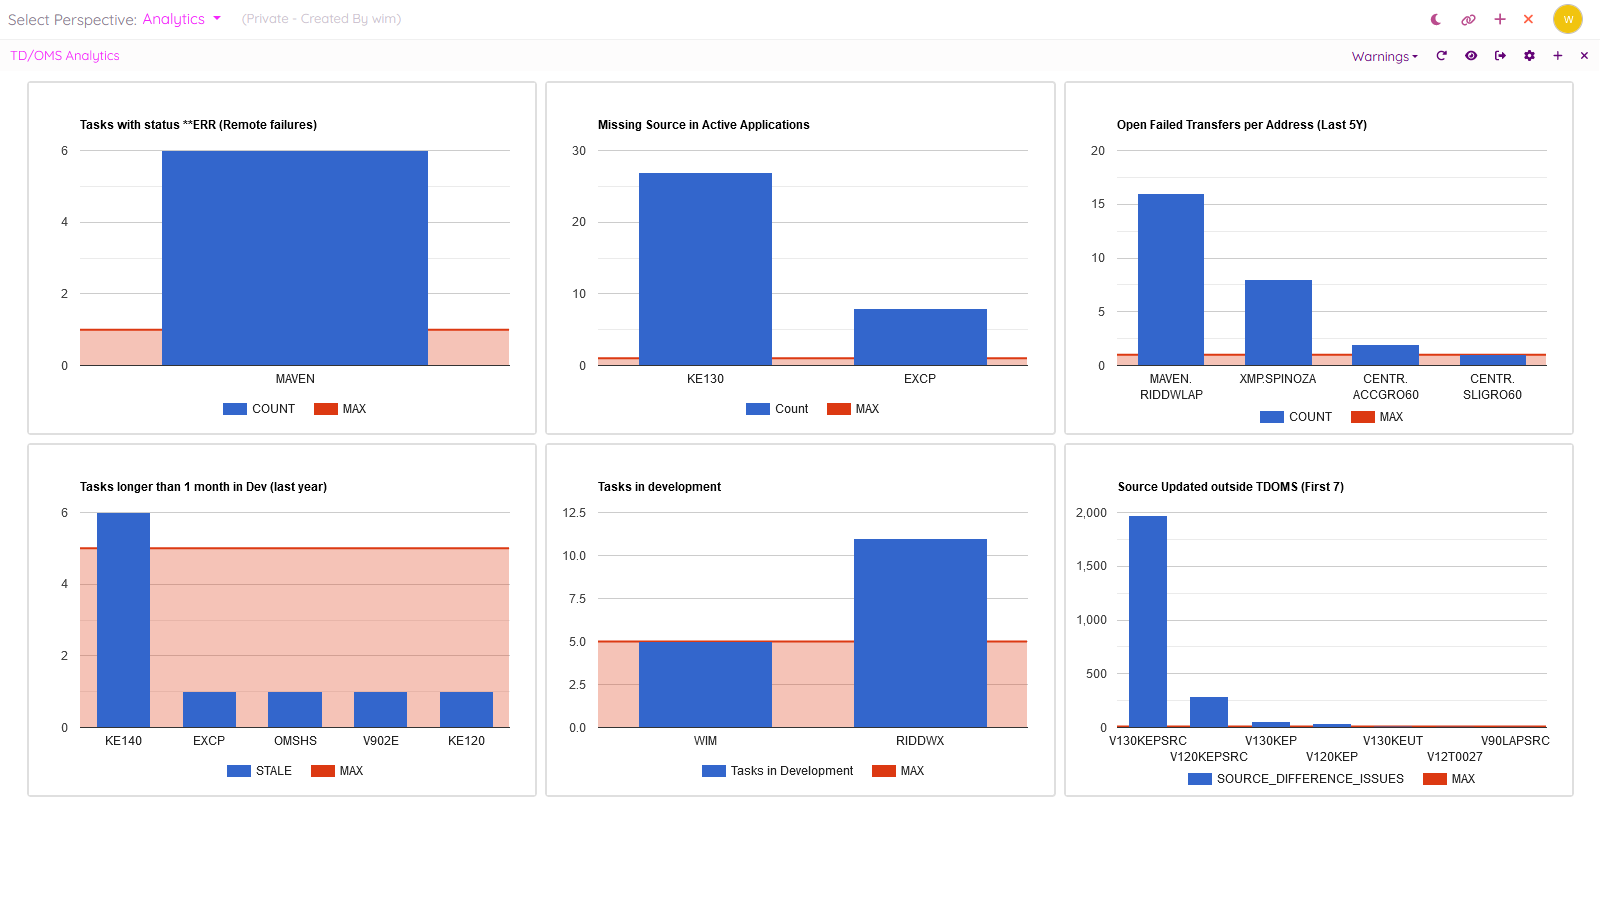Toggle the eye visibility icon in the toolbar
The width and height of the screenshot is (1600, 900).
(1471, 56)
